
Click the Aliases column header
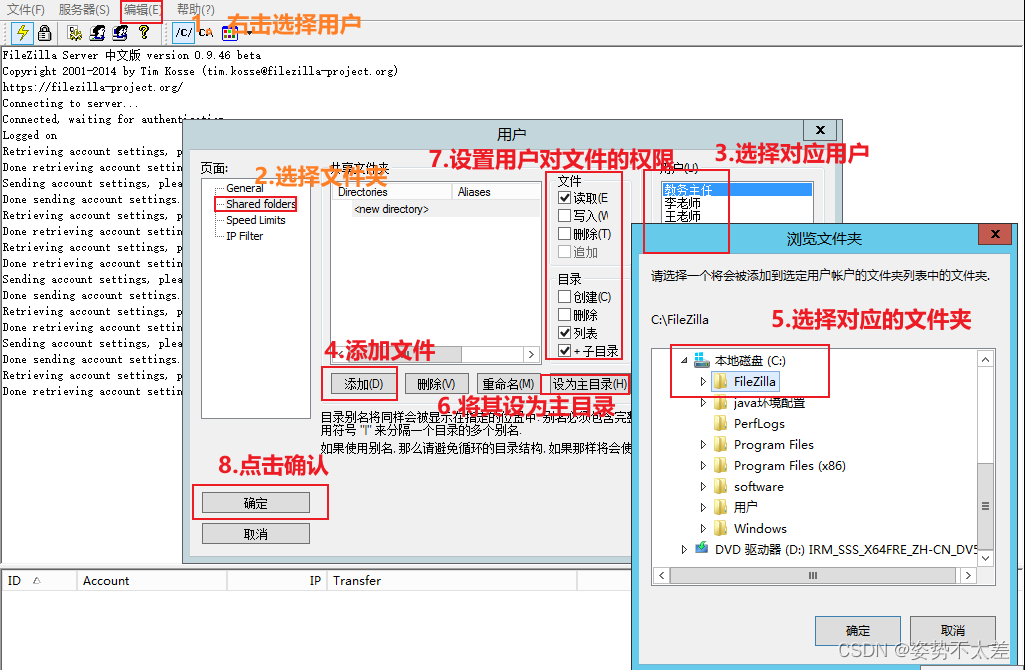497,192
